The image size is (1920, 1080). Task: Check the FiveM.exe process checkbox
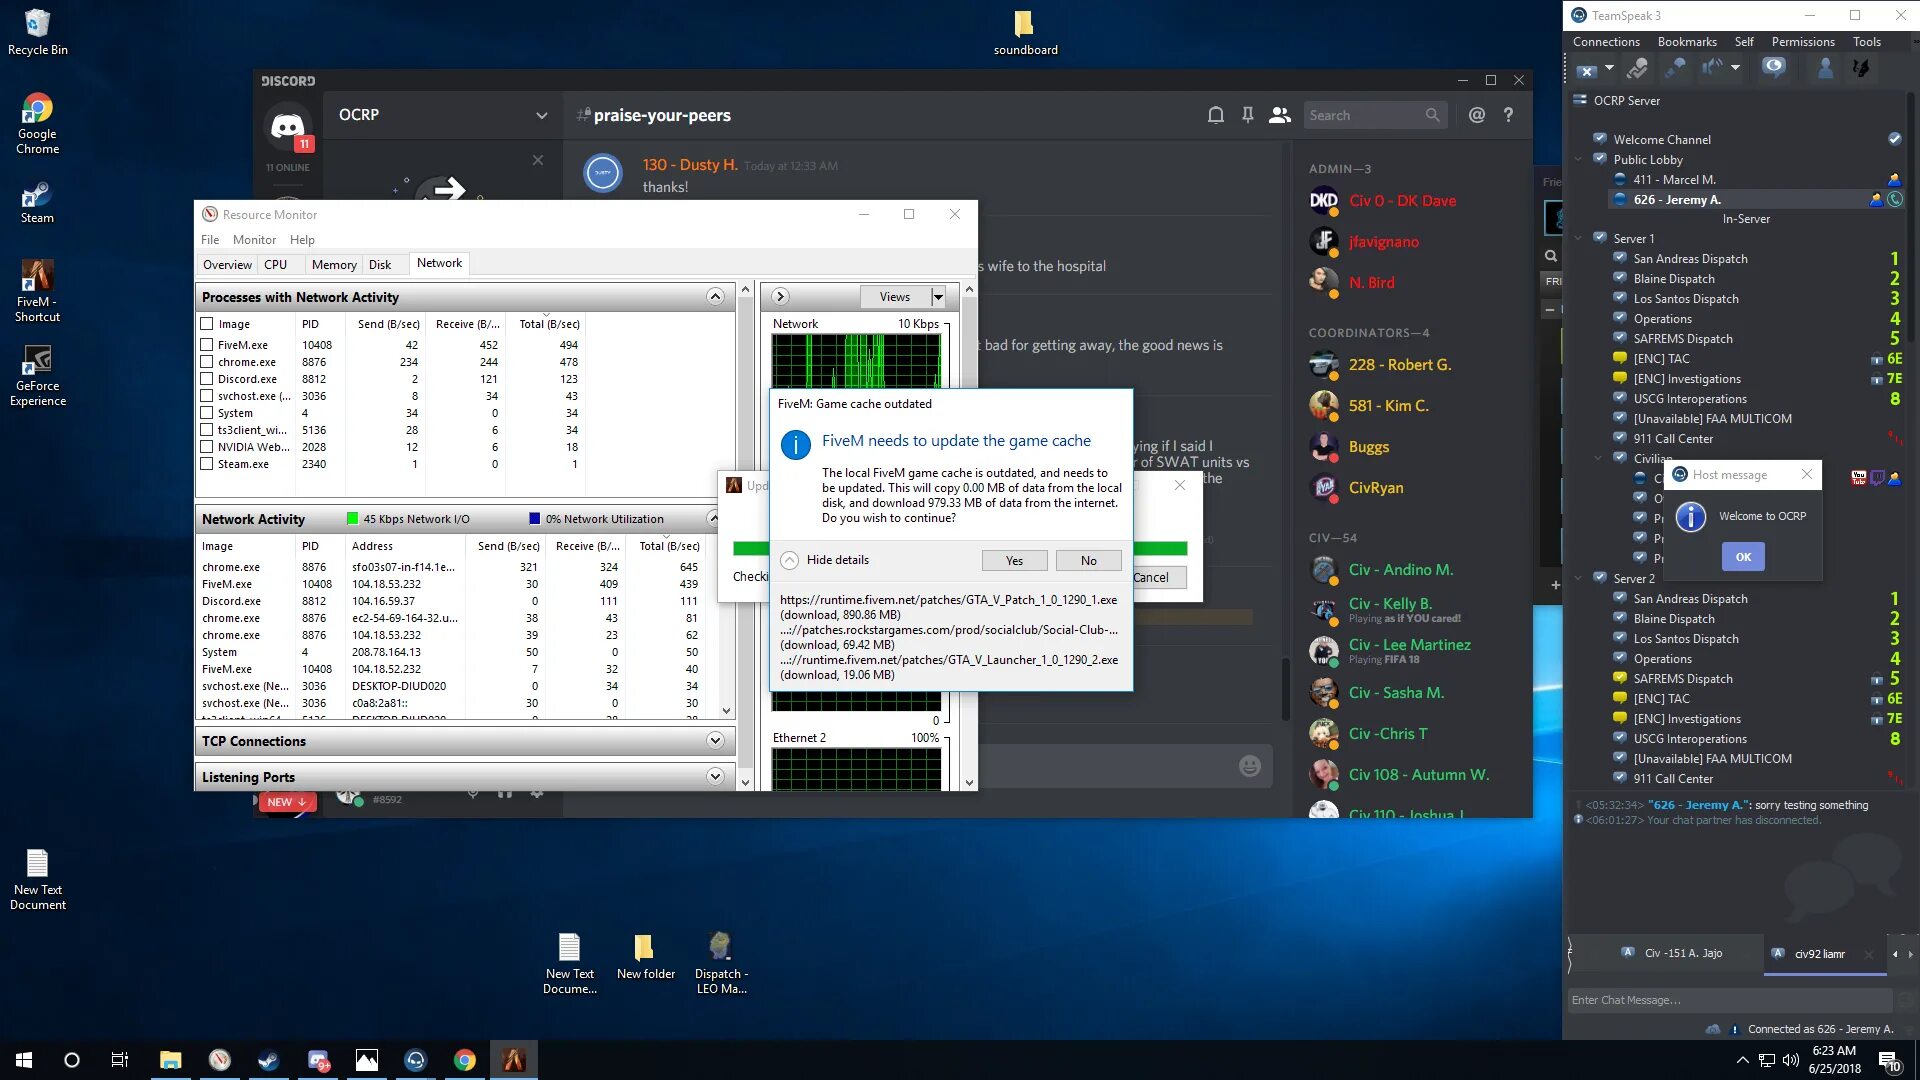point(207,345)
